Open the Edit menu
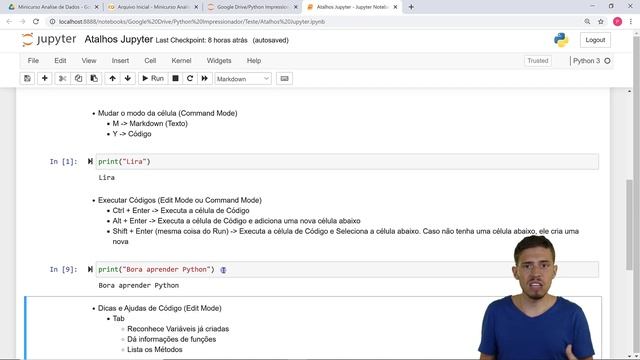Image resolution: width=640 pixels, height=360 pixels. point(60,60)
